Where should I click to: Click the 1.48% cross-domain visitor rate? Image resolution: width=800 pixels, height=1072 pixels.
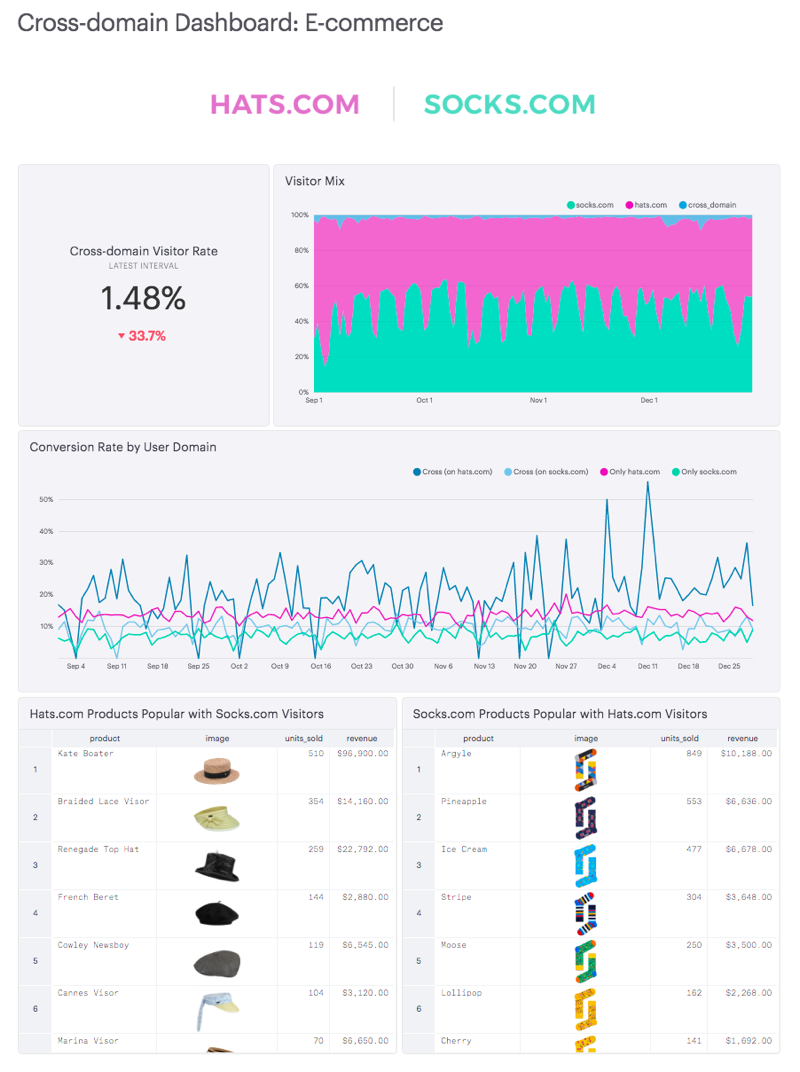143,299
